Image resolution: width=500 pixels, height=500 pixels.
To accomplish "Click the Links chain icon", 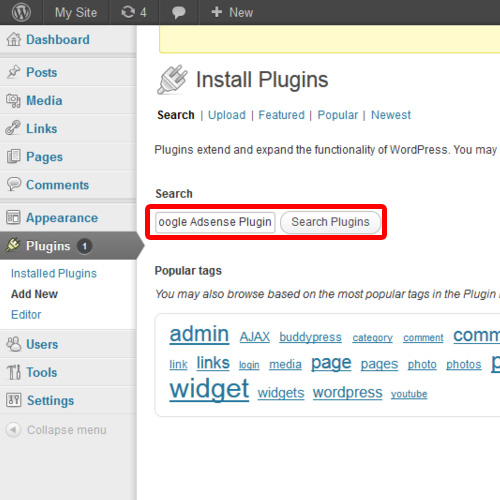I will 13,128.
